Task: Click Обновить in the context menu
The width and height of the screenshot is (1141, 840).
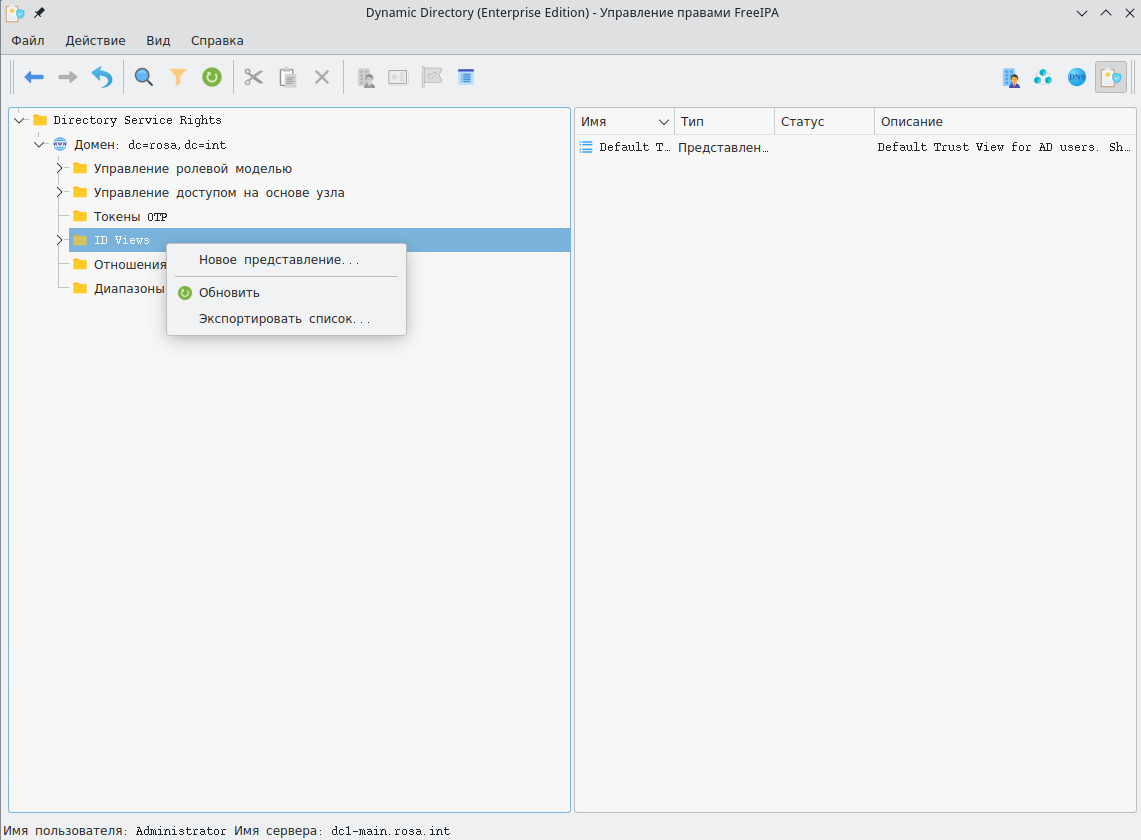Action: (x=229, y=293)
